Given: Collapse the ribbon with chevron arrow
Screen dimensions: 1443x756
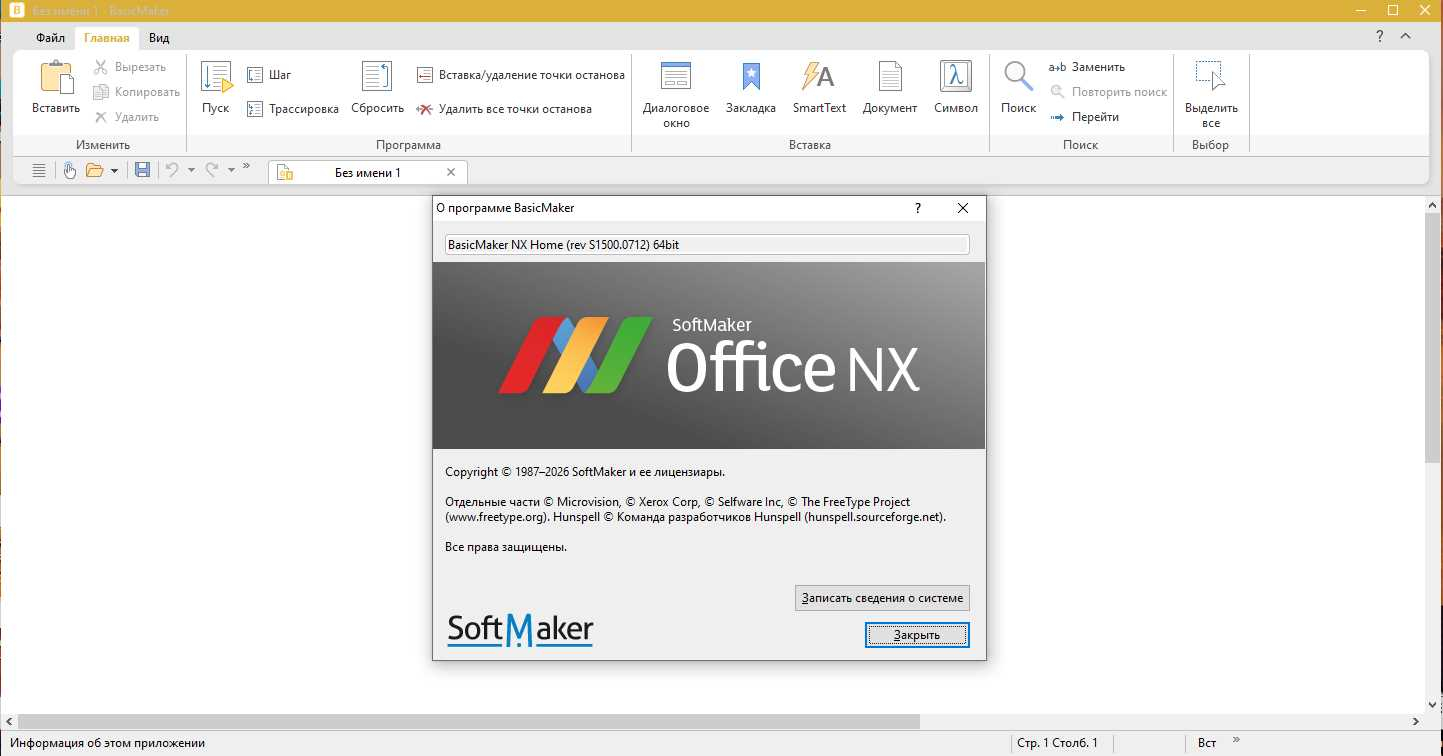Looking at the screenshot, I should (x=1406, y=36).
